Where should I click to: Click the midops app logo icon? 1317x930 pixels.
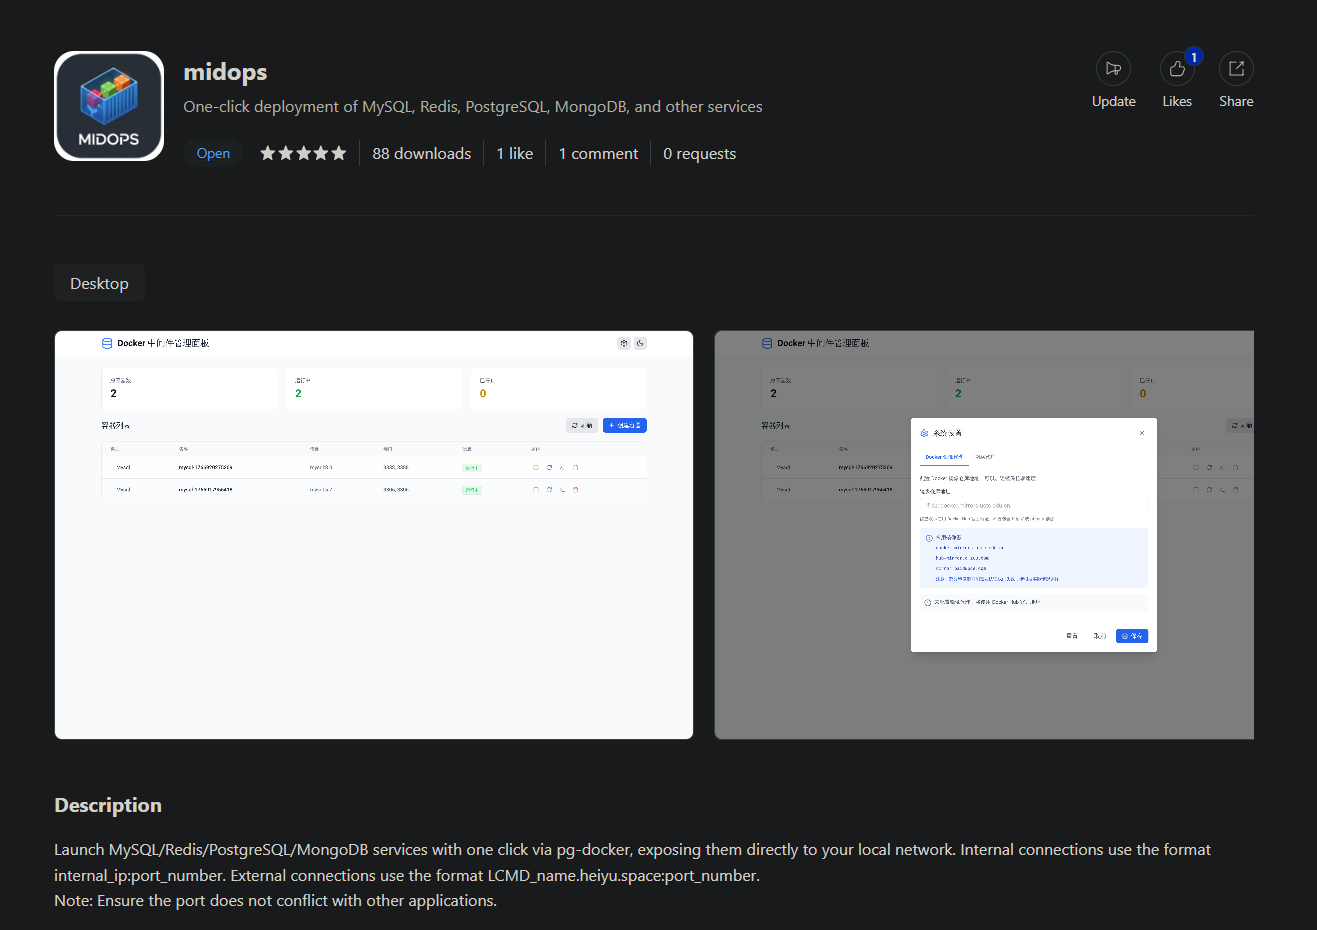click(109, 106)
